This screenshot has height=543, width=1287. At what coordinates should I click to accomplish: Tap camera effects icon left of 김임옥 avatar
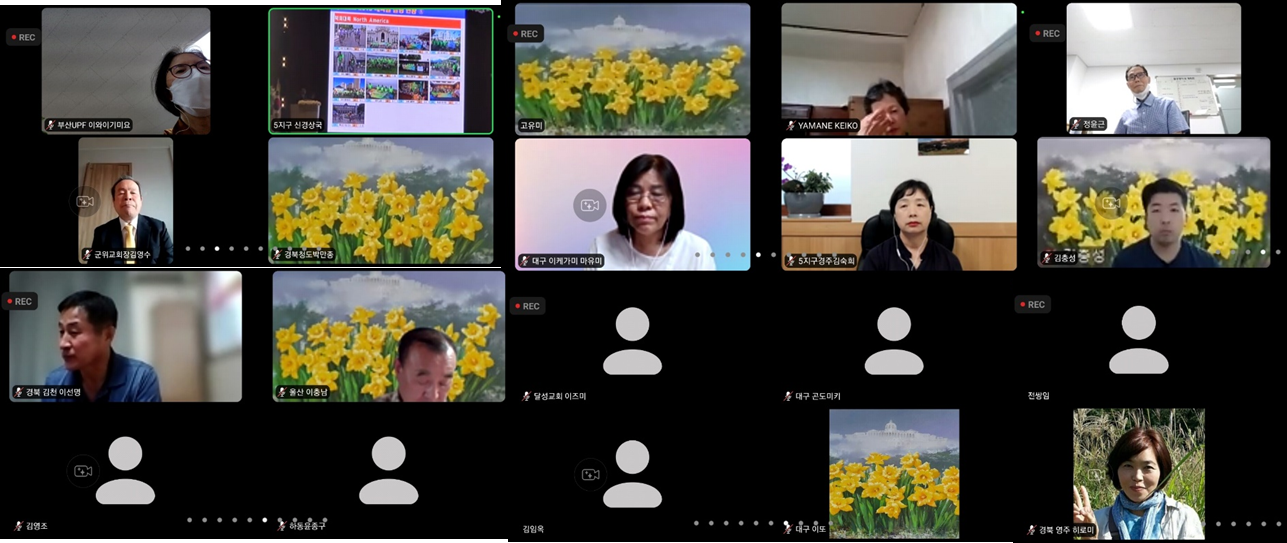(x=590, y=474)
